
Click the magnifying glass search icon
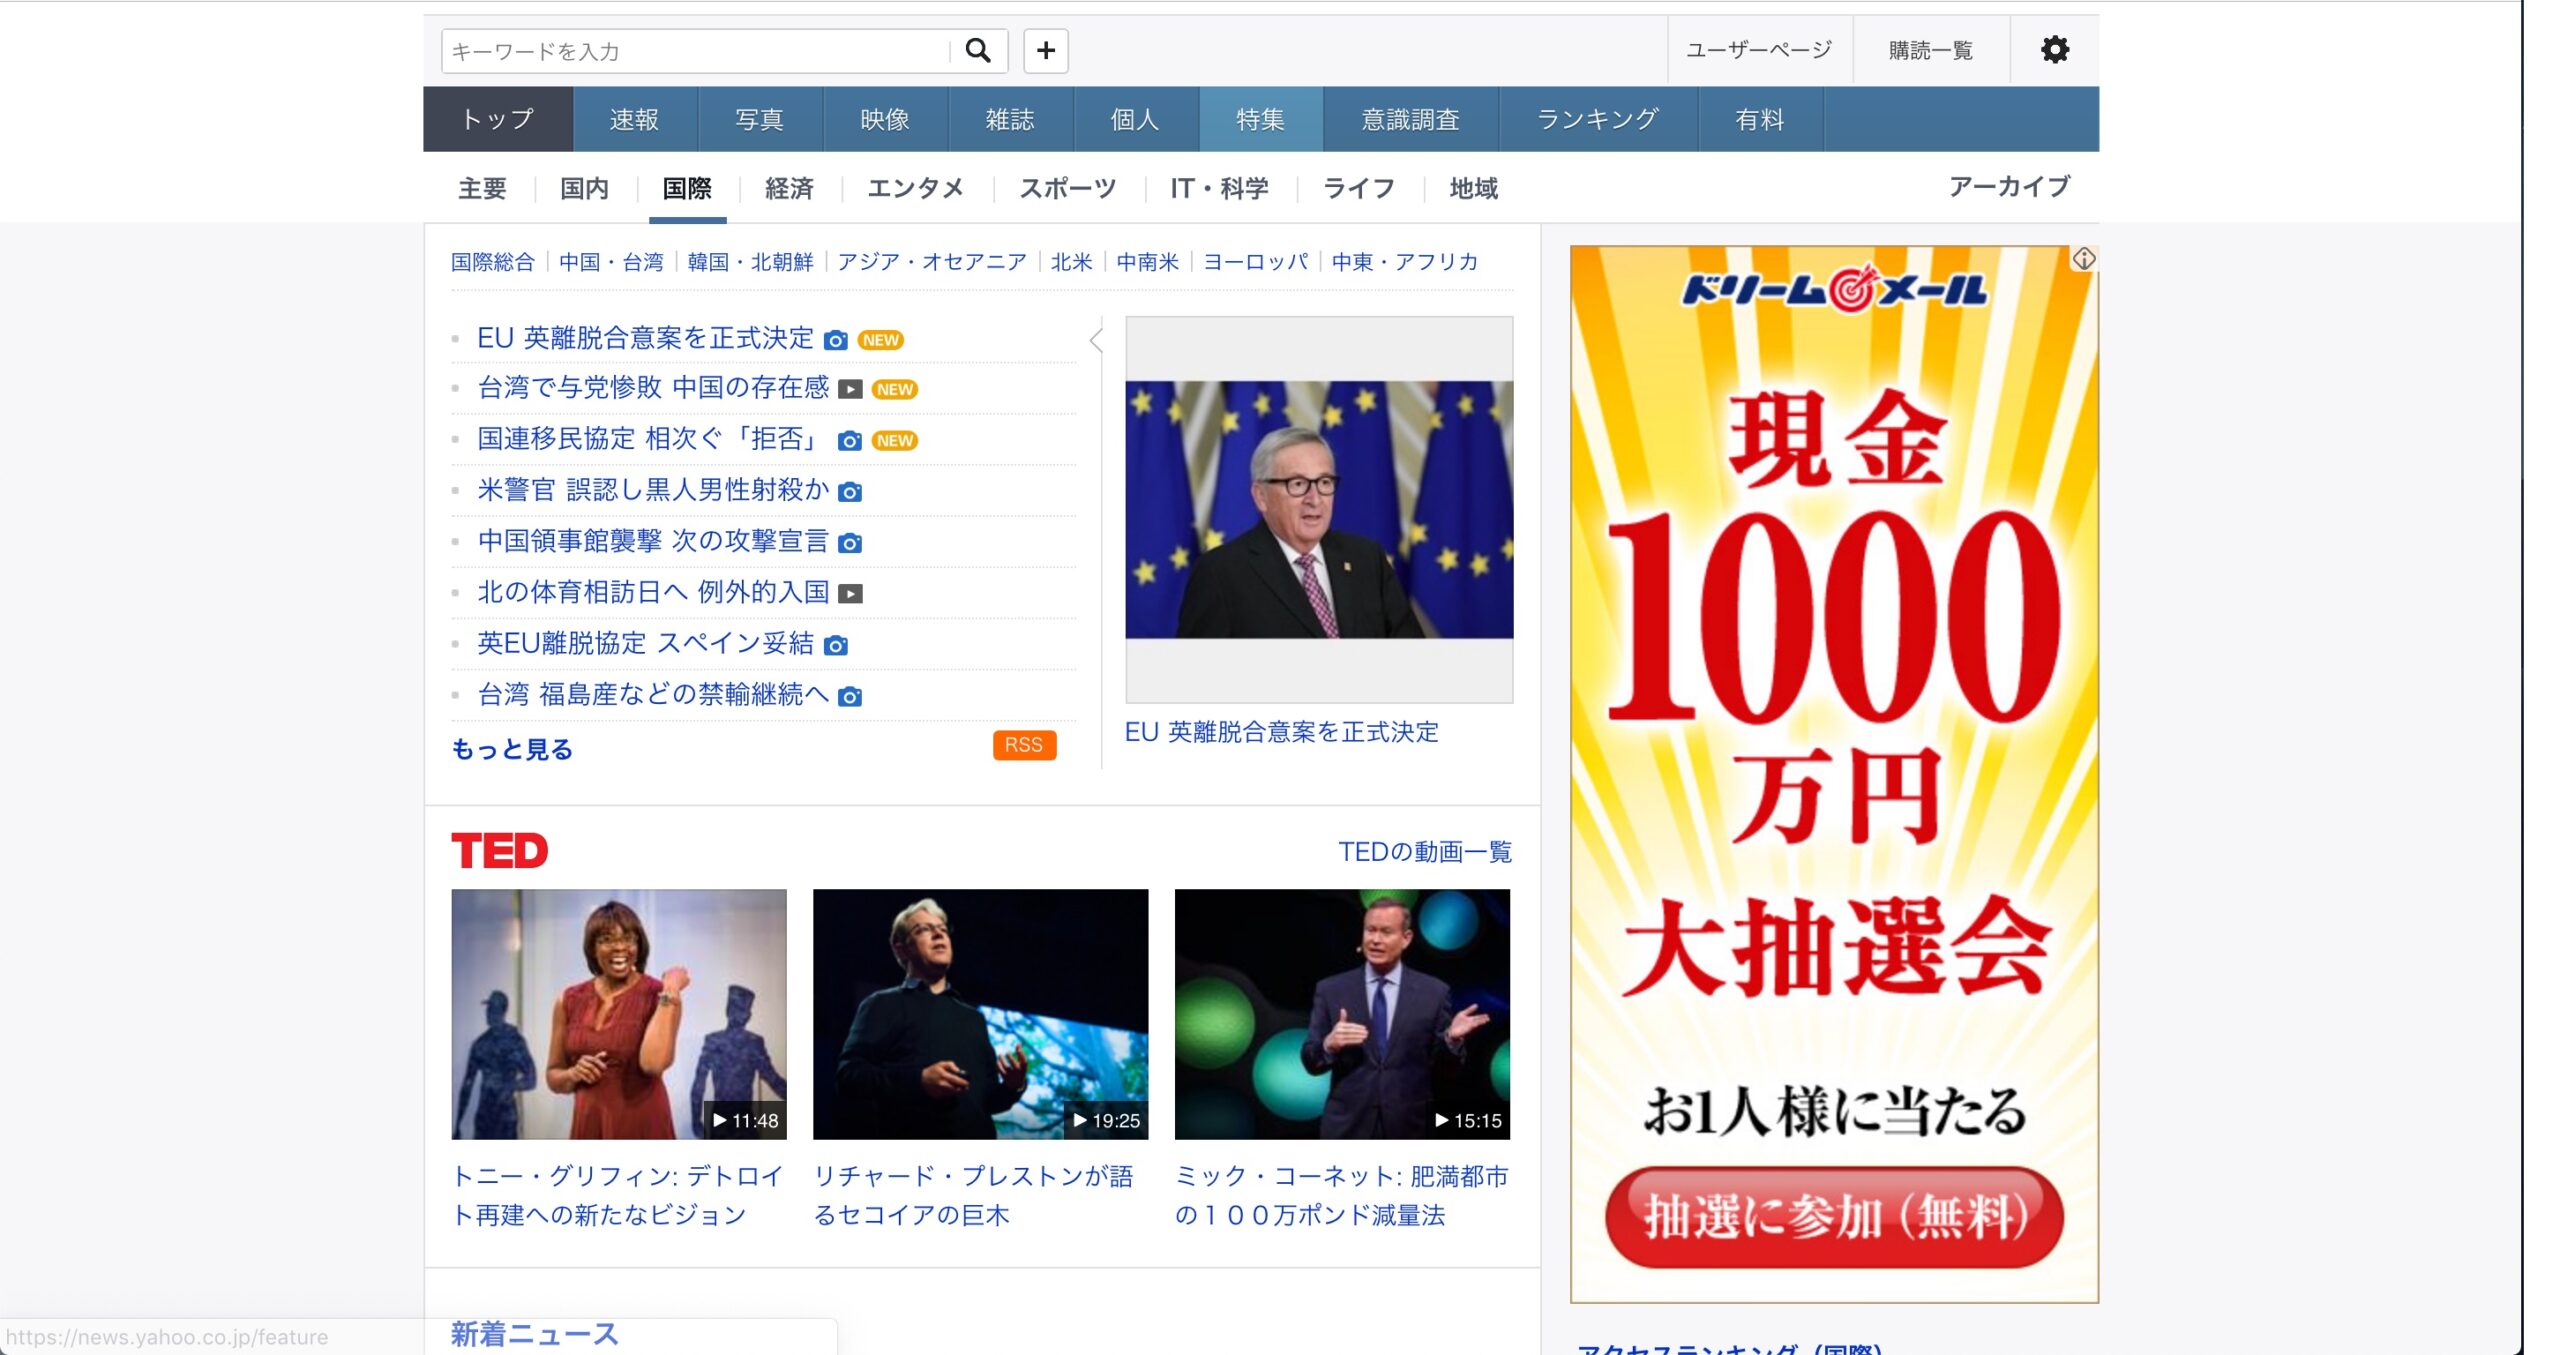[x=977, y=50]
